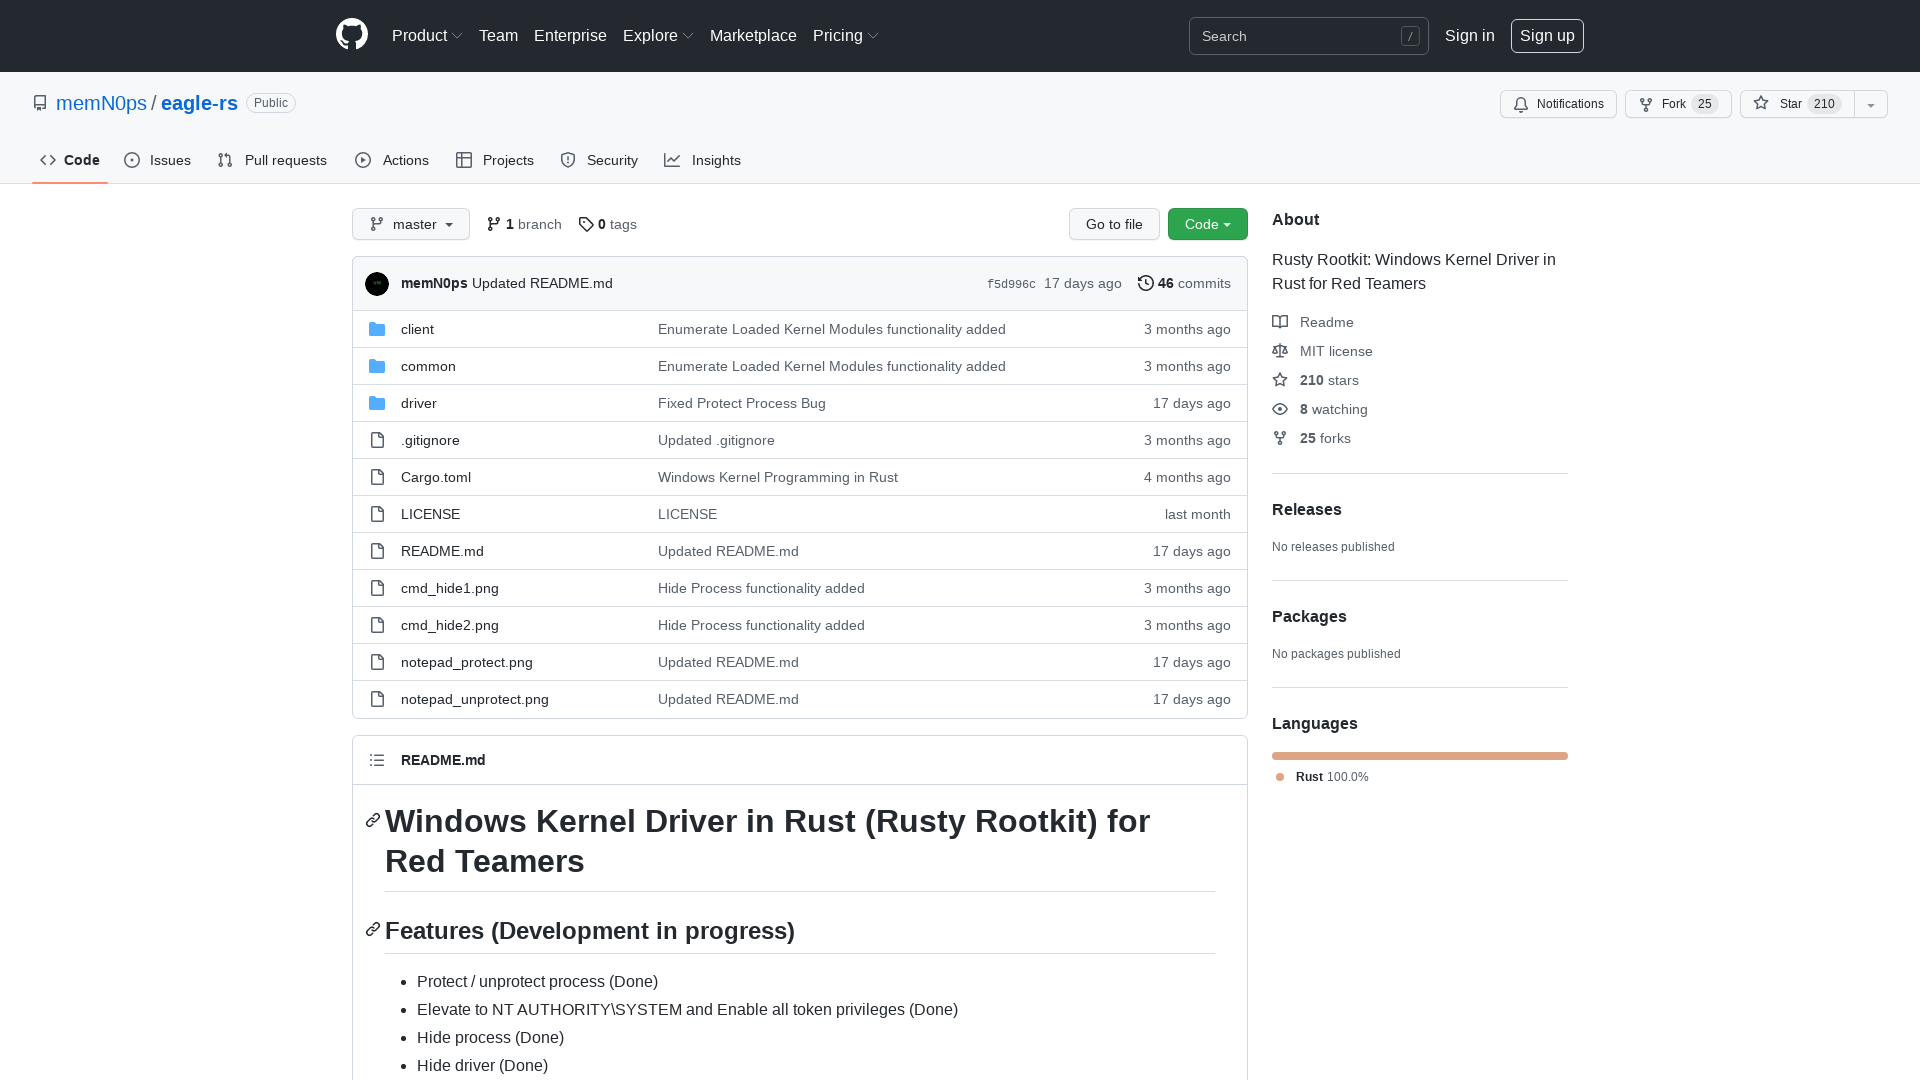The image size is (1920, 1080).
Task: Click the tag icon beside 0 tags
Action: pos(586,224)
